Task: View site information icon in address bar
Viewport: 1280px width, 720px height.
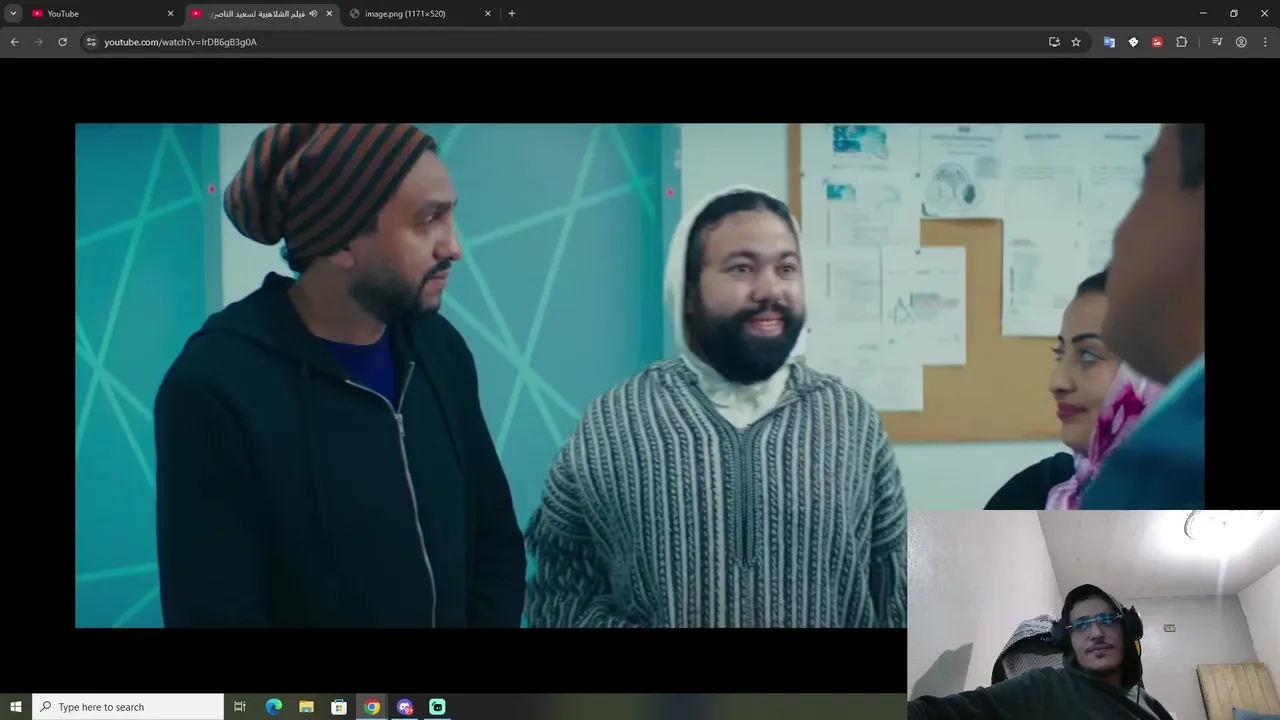Action: coord(91,42)
